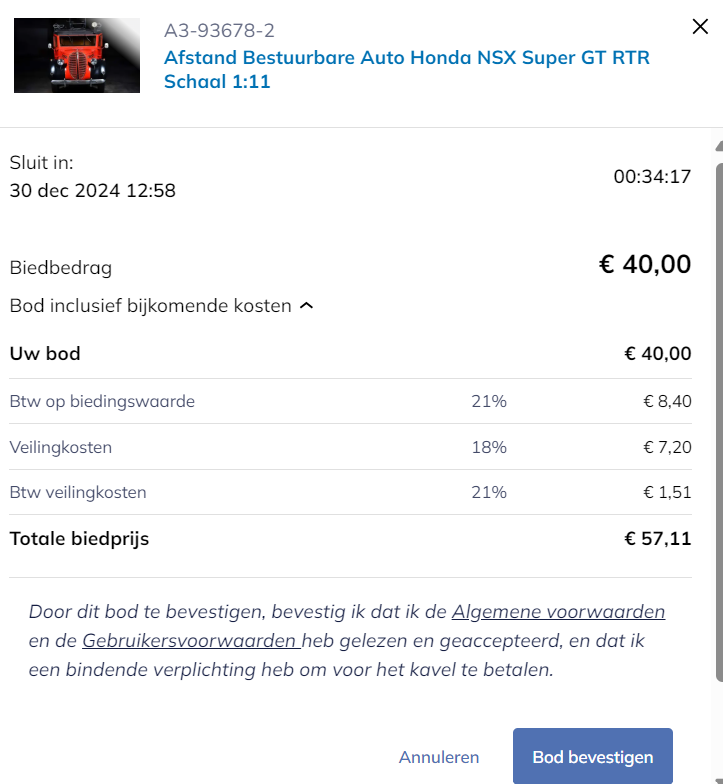This screenshot has height=784, width=723.
Task: Click the large € 40,00 Biedbedrag amount
Action: coord(645,264)
